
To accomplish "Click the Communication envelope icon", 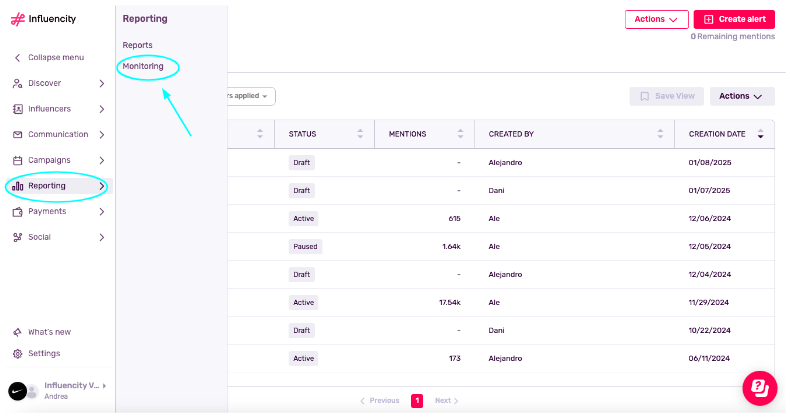I will [18, 135].
